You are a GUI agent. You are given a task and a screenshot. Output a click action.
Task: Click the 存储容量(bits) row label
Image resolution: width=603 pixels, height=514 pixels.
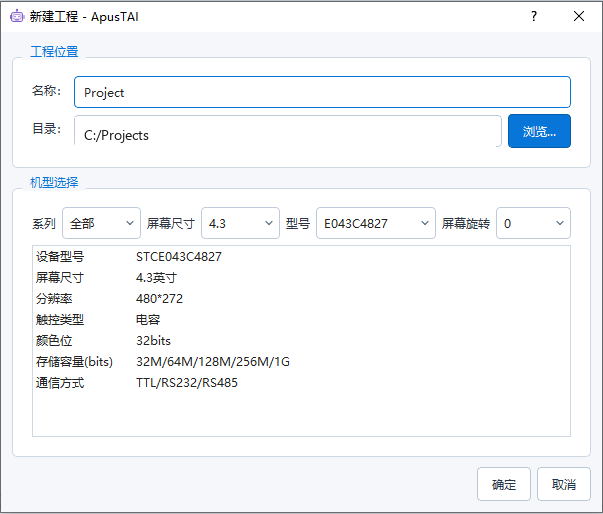[x=74, y=362]
